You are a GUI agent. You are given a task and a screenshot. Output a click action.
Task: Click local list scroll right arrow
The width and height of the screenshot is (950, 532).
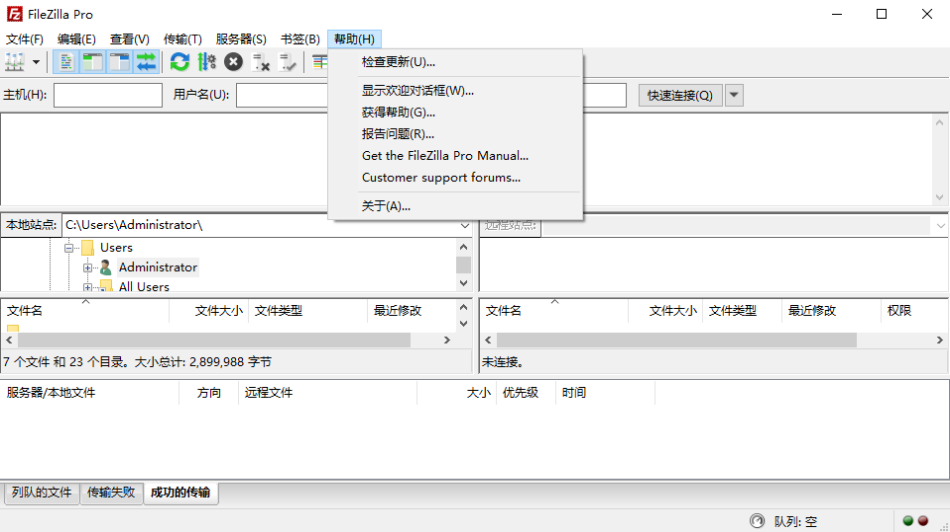[x=447, y=341]
